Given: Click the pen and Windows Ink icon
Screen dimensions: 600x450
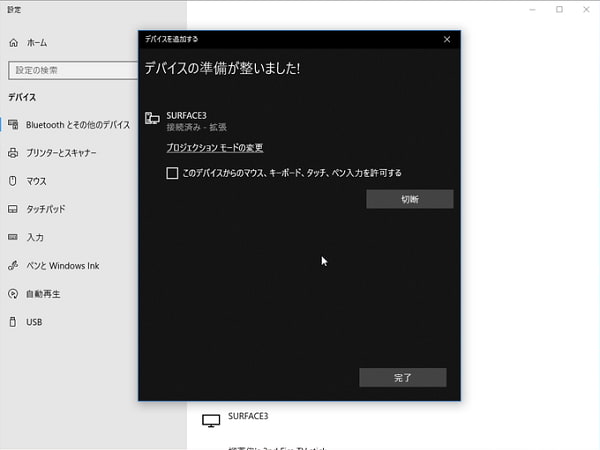Looking at the screenshot, I should pos(13,265).
